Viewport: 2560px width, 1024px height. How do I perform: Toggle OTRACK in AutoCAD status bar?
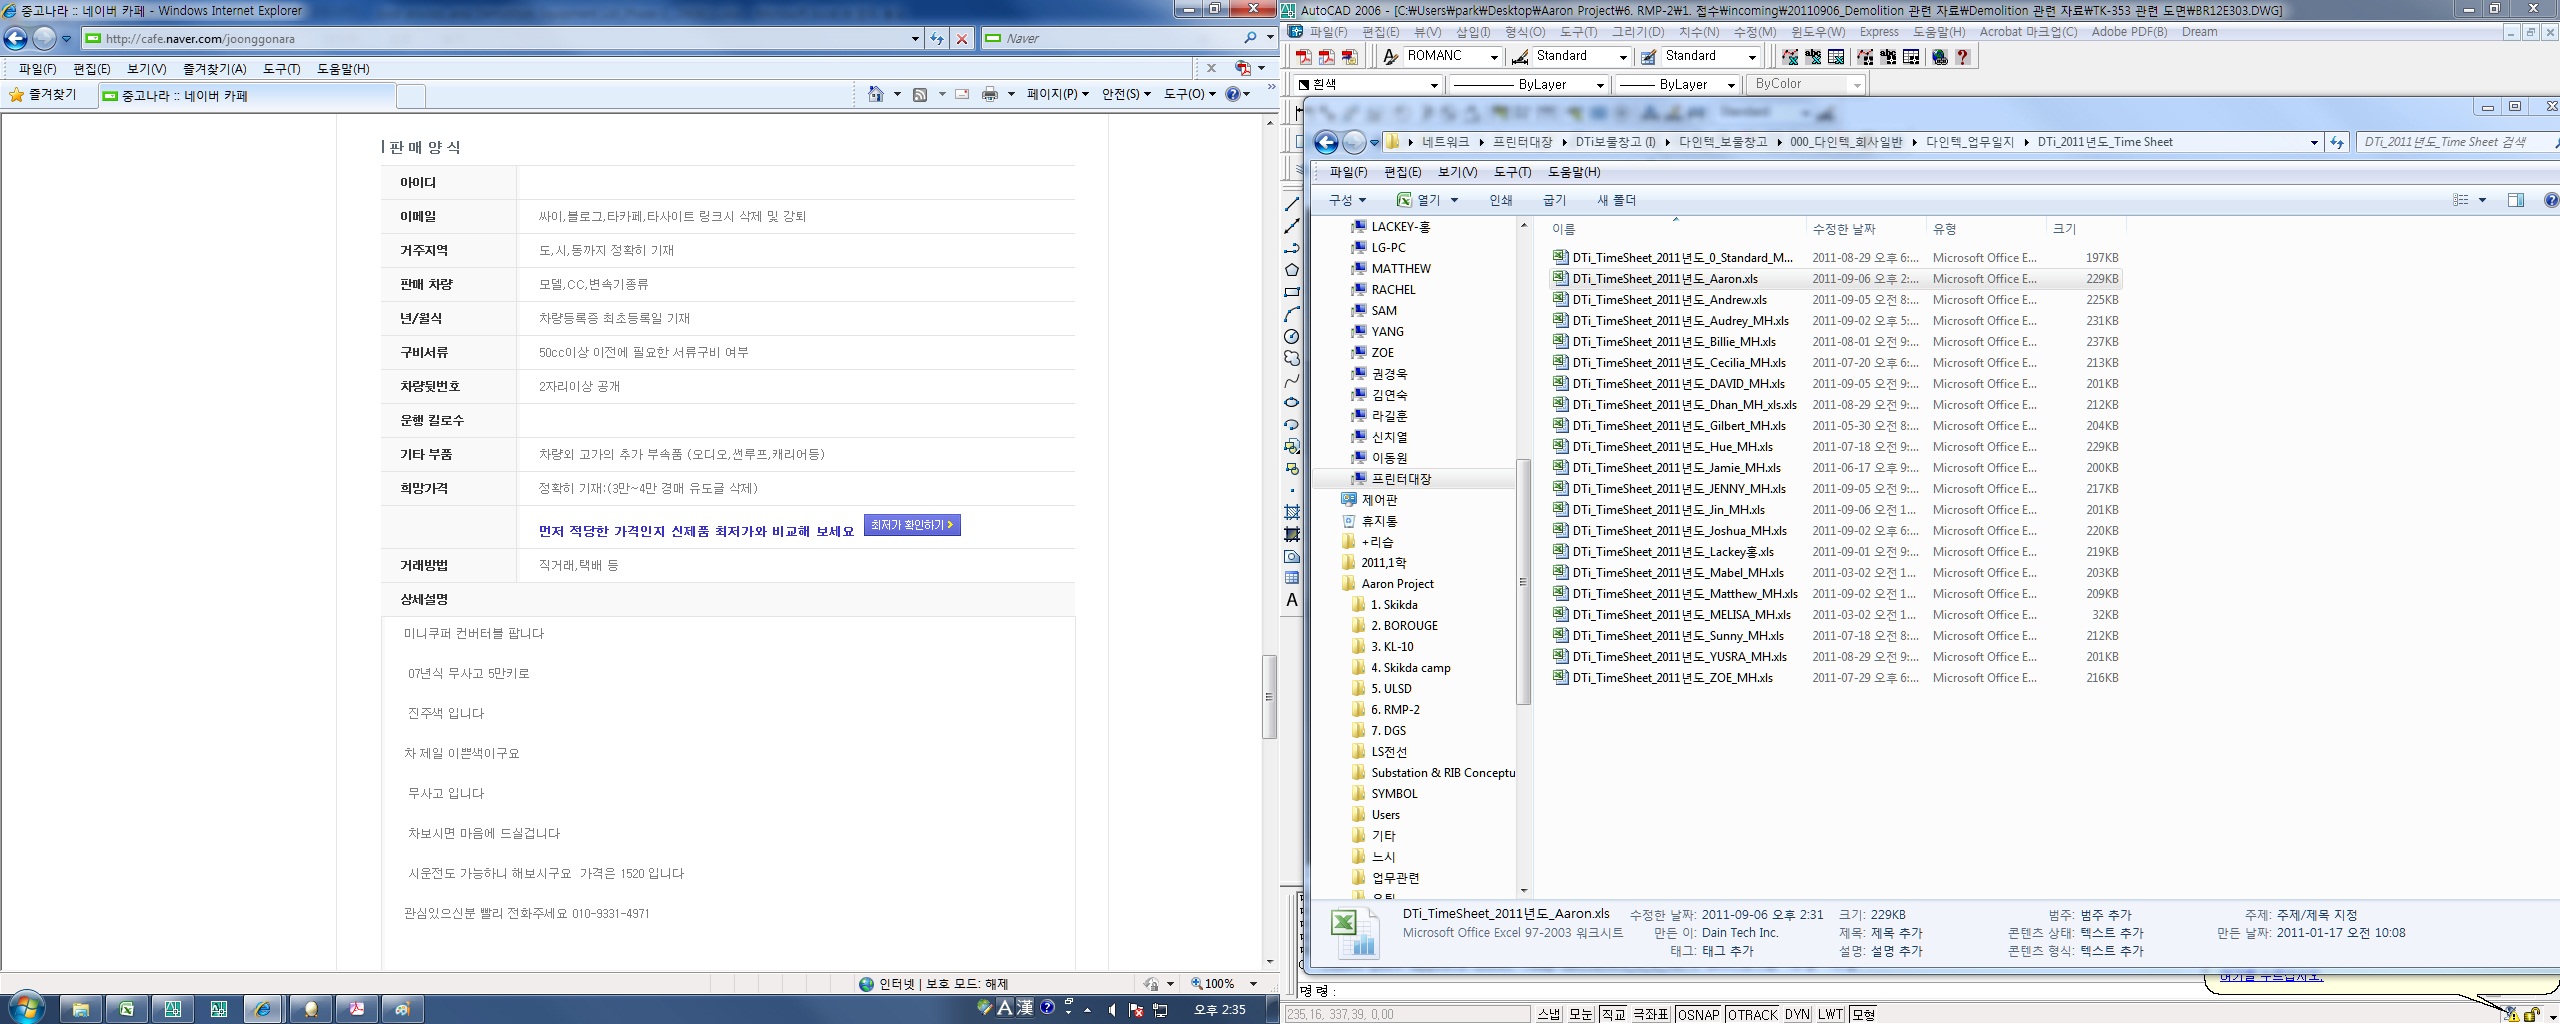(1752, 1014)
